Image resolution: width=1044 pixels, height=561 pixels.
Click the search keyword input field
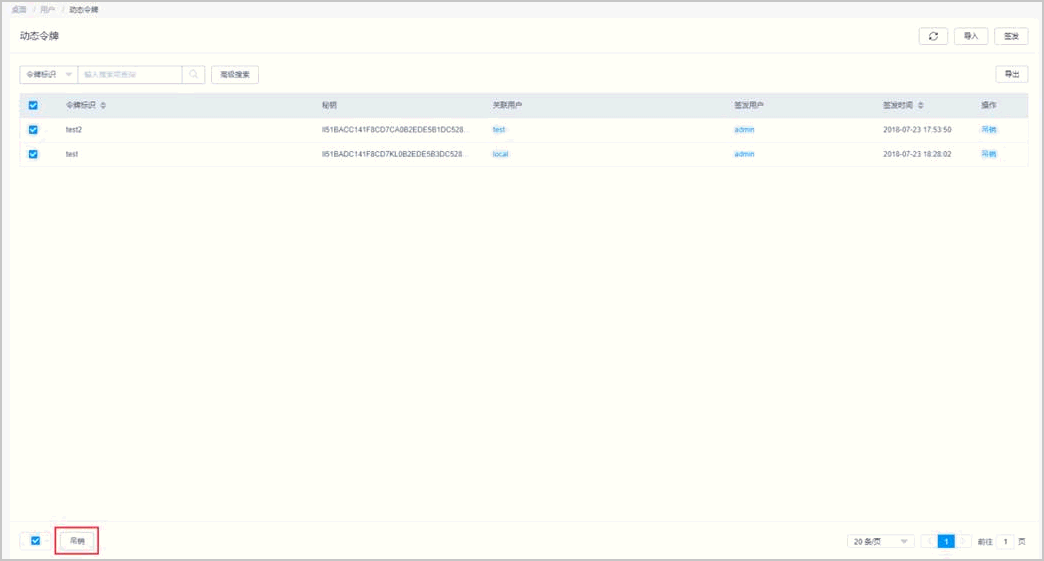130,74
